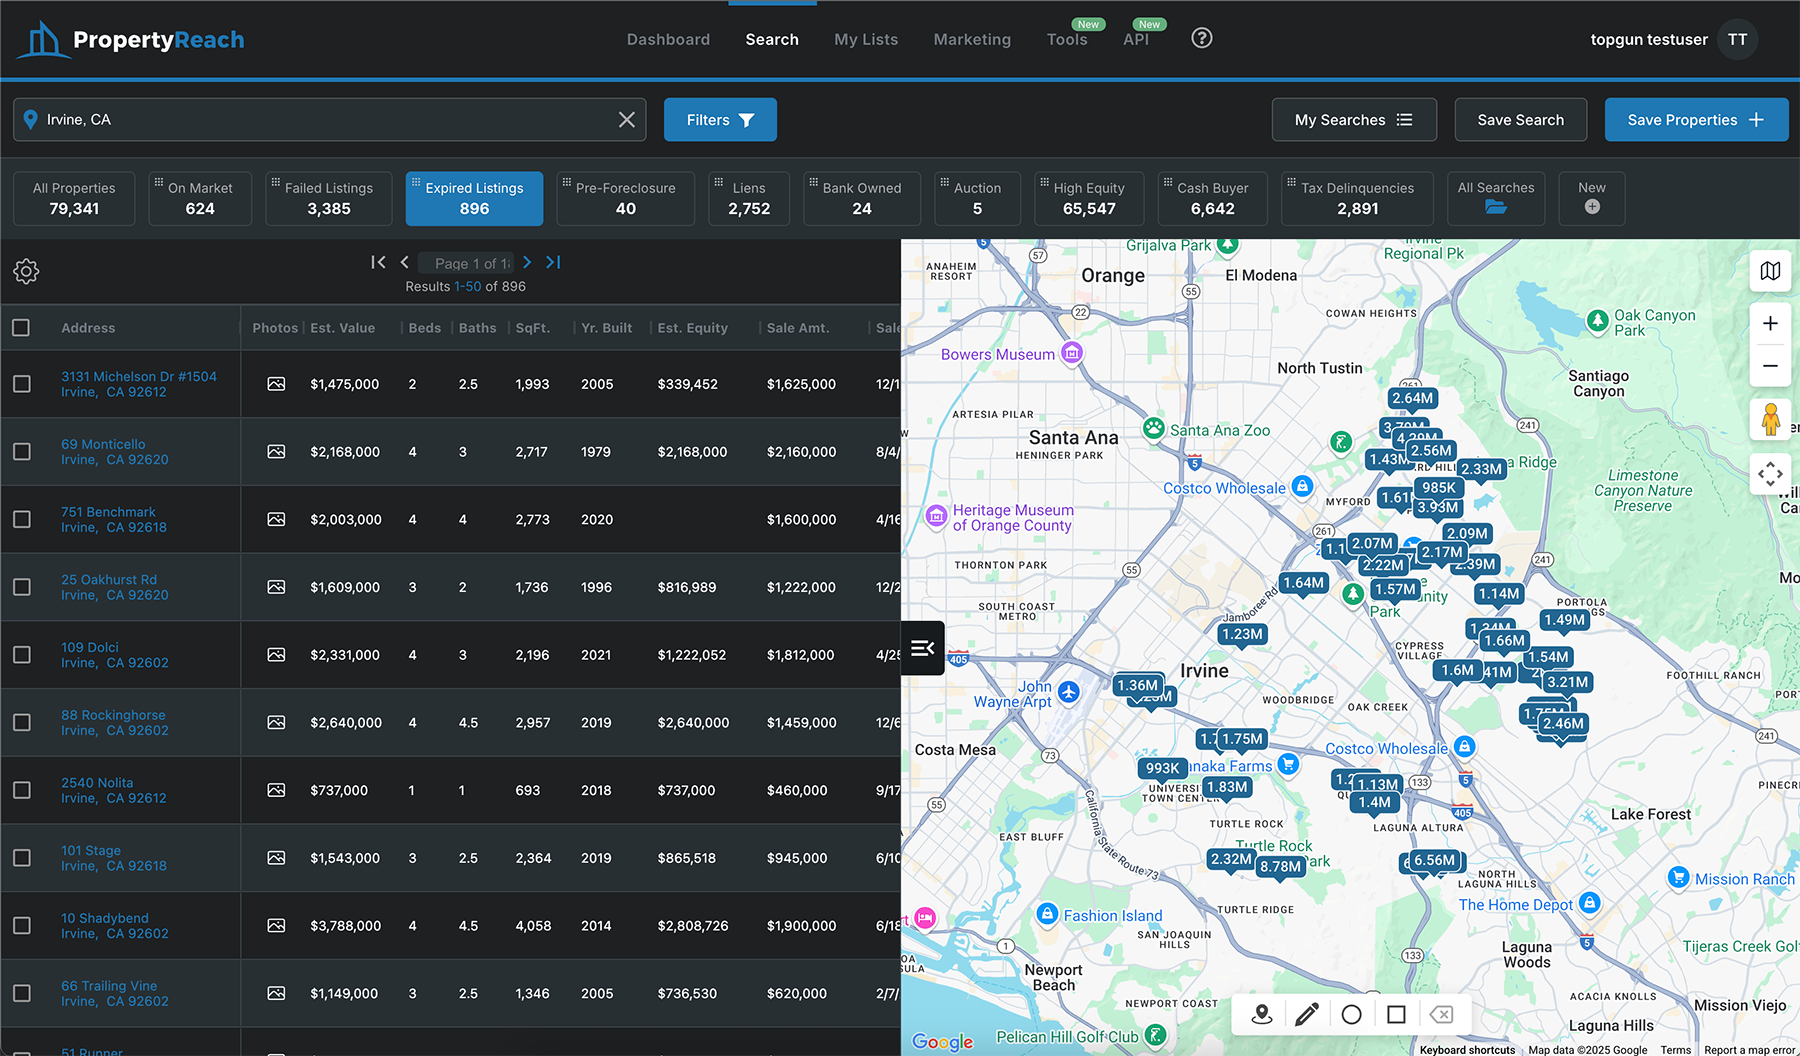Open the Search tab
Viewport: 1800px width, 1056px height.
click(772, 40)
